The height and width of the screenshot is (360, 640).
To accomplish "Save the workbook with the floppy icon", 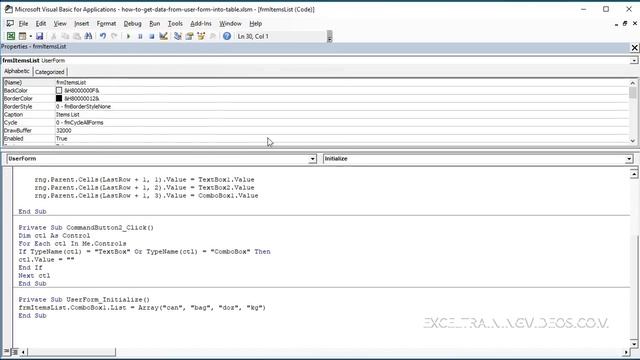I will [x=40, y=36].
